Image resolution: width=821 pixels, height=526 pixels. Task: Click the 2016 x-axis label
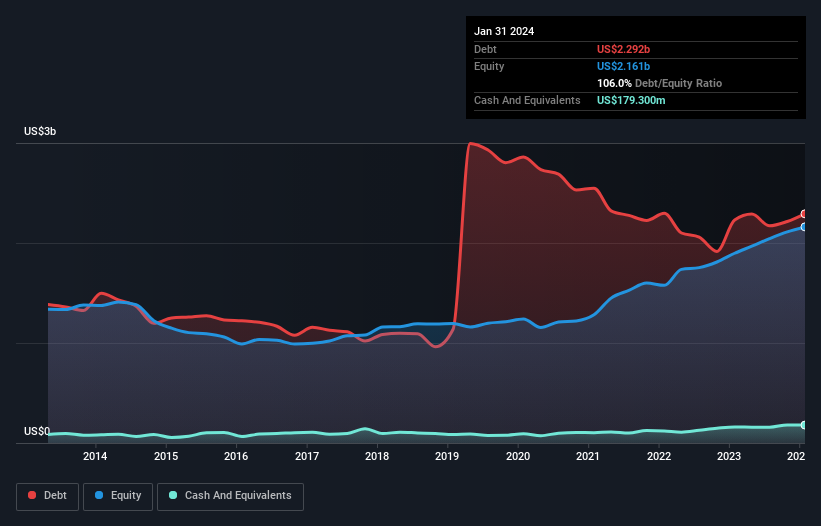(x=236, y=456)
